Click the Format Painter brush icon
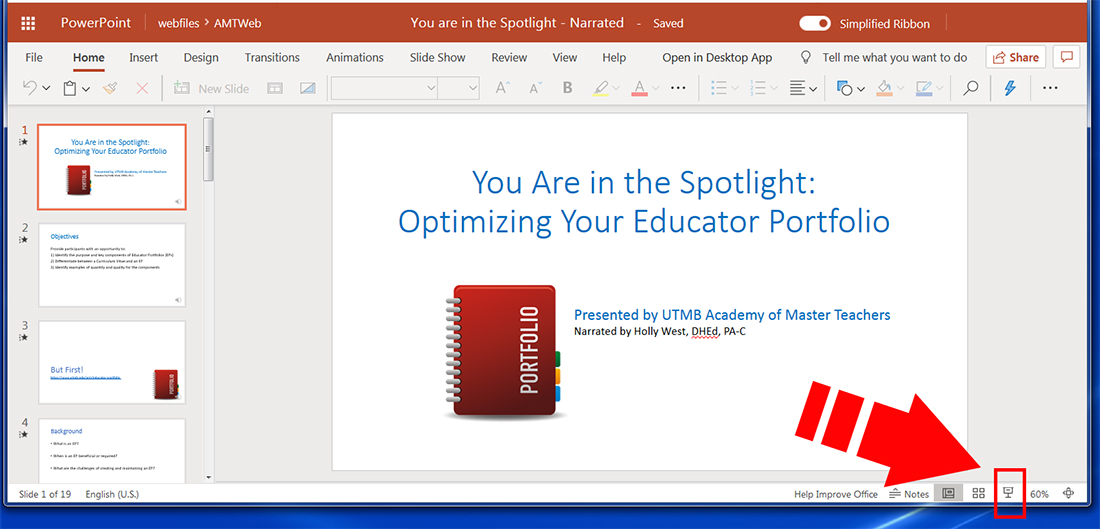1100x529 pixels. pos(110,88)
